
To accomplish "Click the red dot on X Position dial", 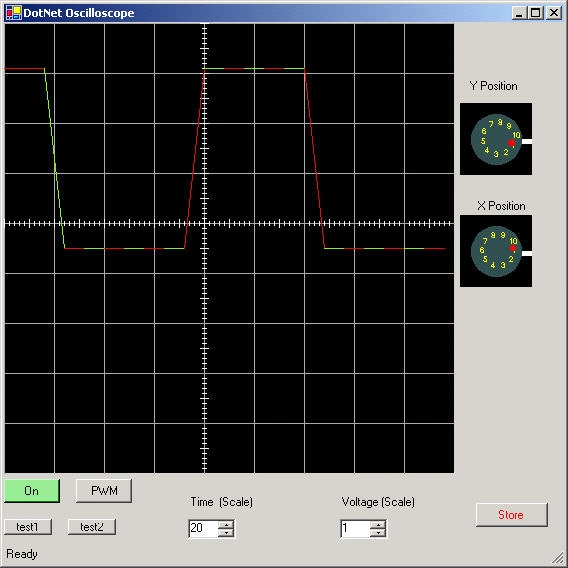I will pos(513,248).
